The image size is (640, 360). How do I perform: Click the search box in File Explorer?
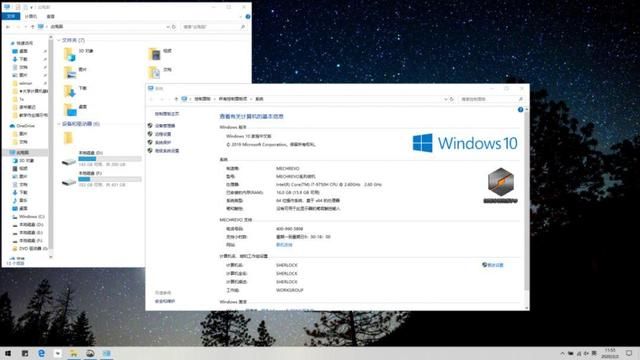tap(214, 27)
